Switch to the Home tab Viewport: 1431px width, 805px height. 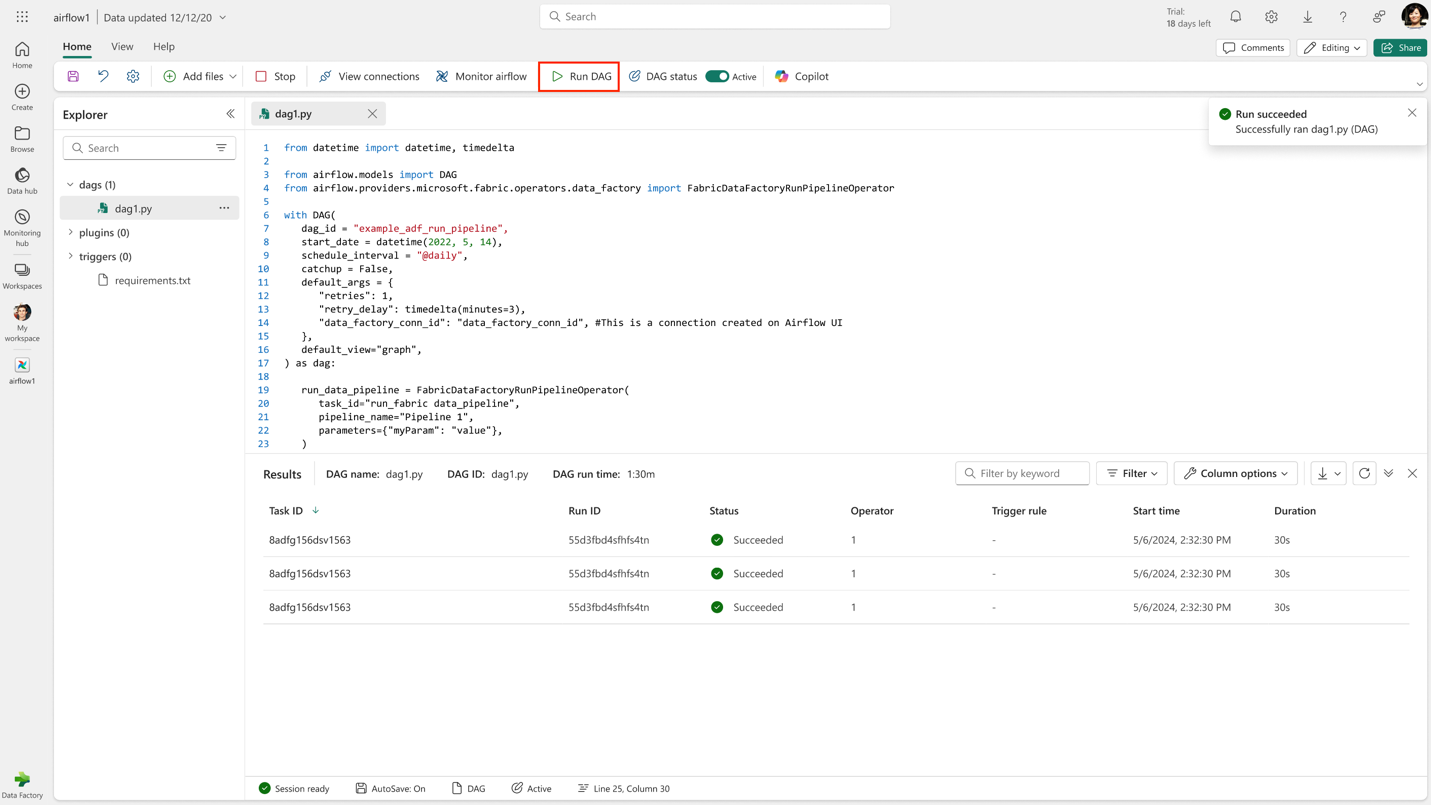pyautogui.click(x=77, y=47)
